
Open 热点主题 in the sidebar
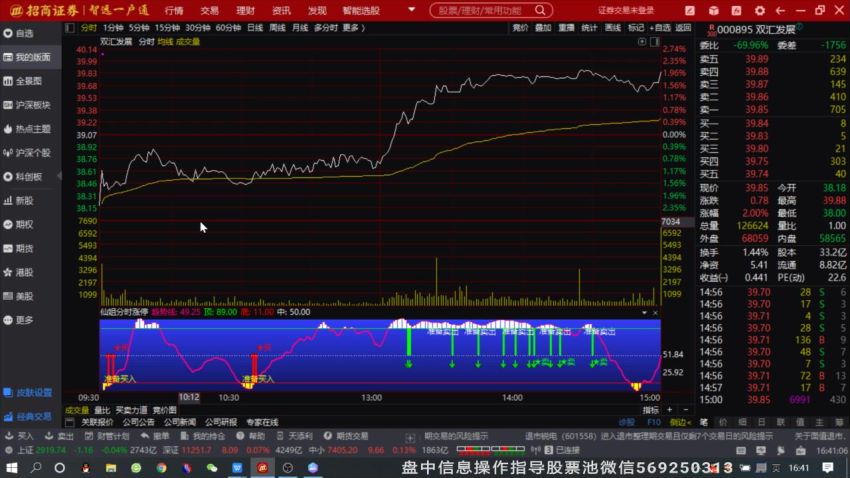(x=27, y=129)
